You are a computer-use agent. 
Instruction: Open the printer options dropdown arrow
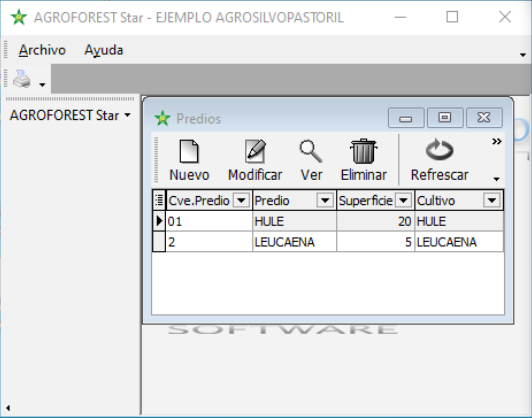click(x=42, y=84)
